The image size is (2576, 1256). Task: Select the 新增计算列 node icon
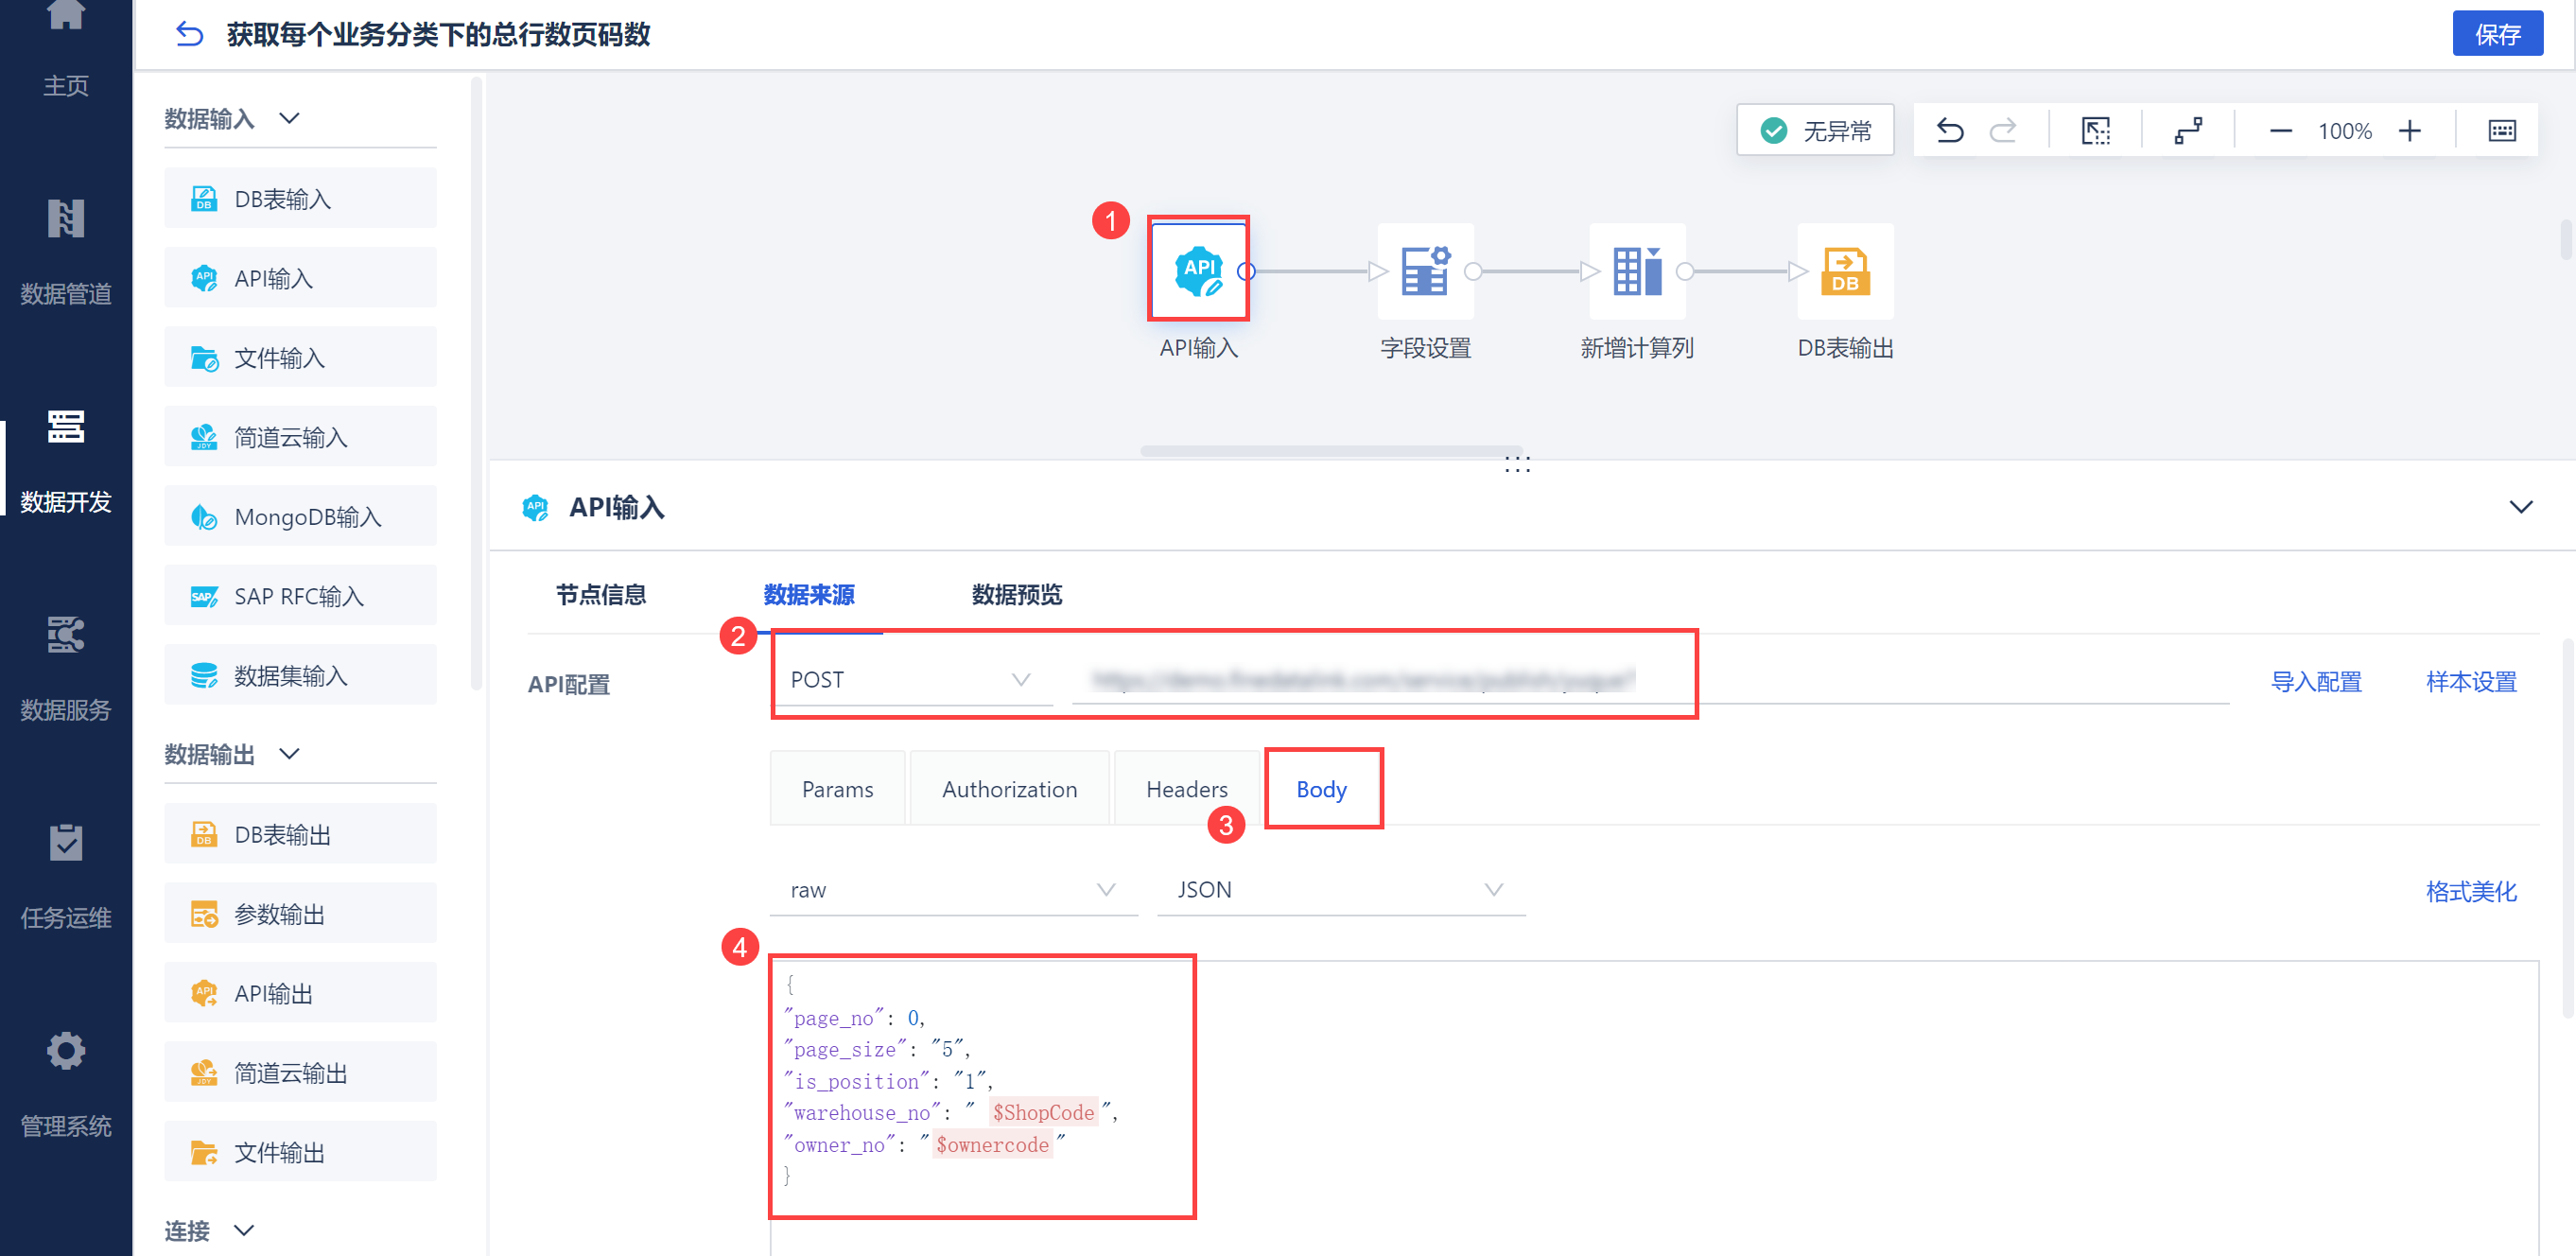click(x=1636, y=270)
